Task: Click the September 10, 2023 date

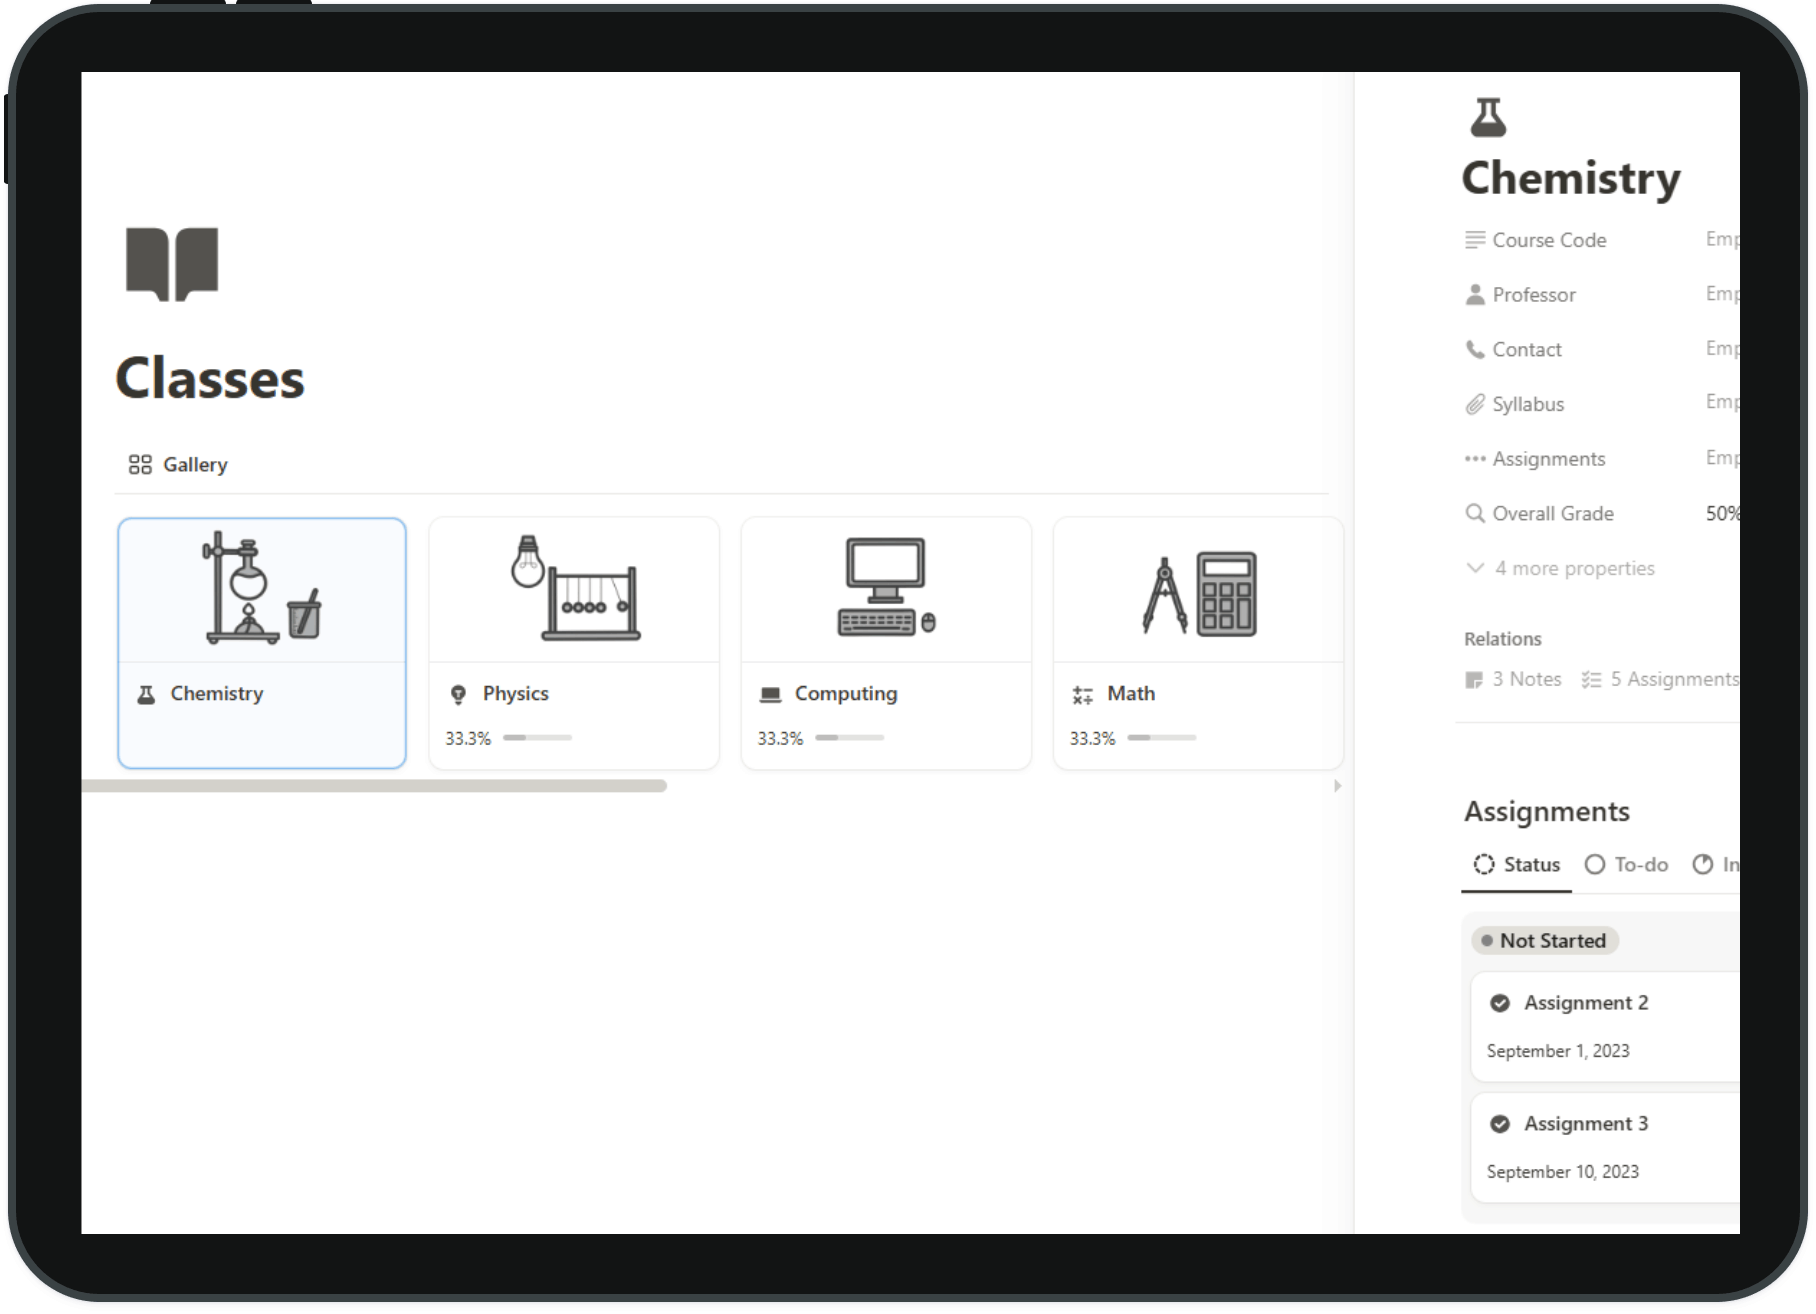Action: click(1563, 1172)
